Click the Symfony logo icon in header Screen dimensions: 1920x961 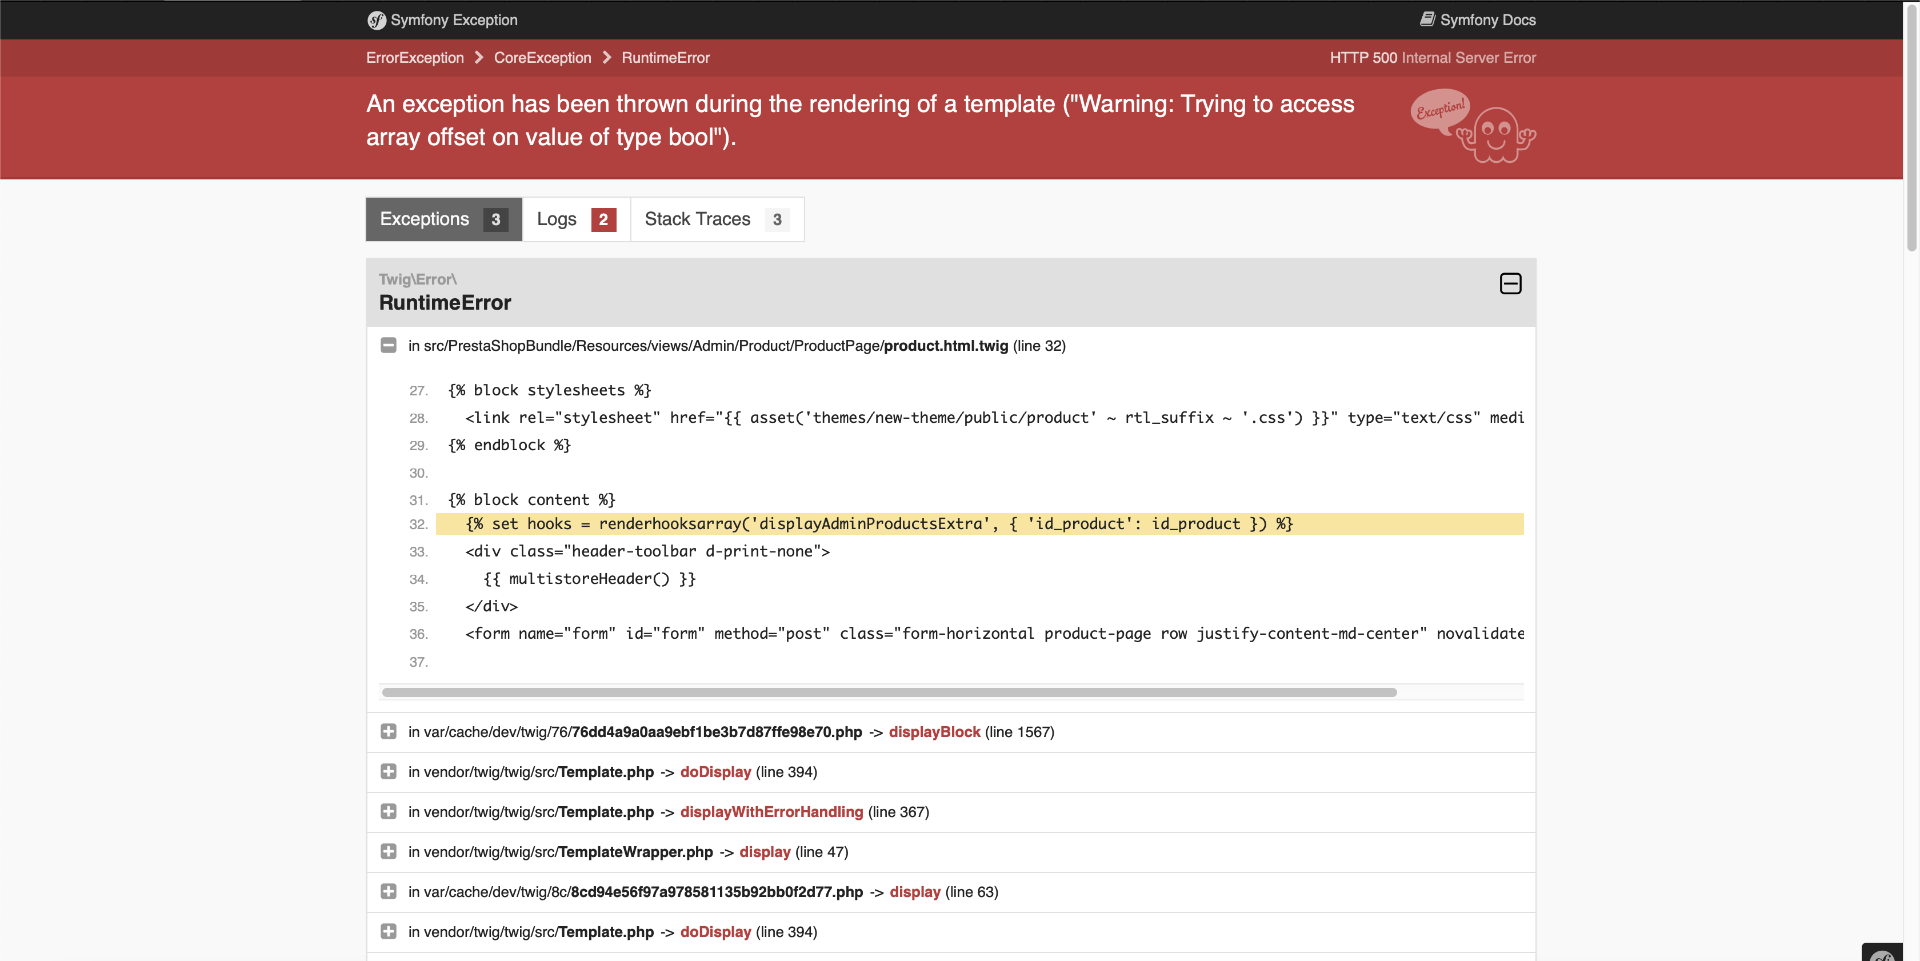[376, 20]
